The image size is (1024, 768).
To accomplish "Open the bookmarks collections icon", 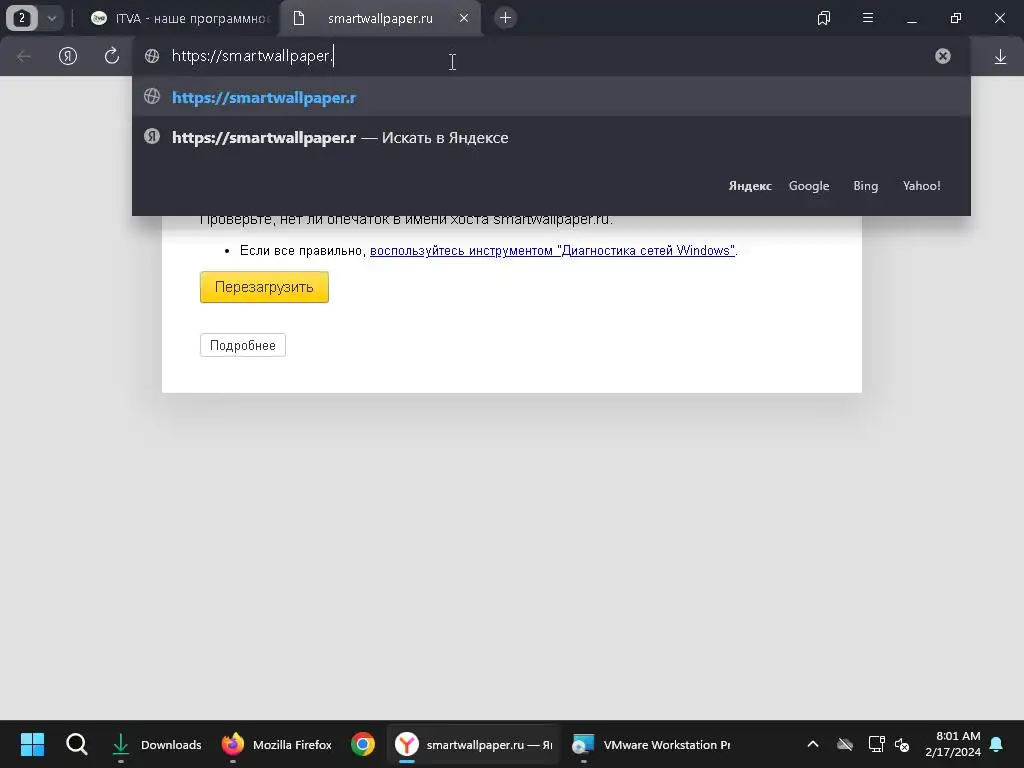I will [x=824, y=18].
